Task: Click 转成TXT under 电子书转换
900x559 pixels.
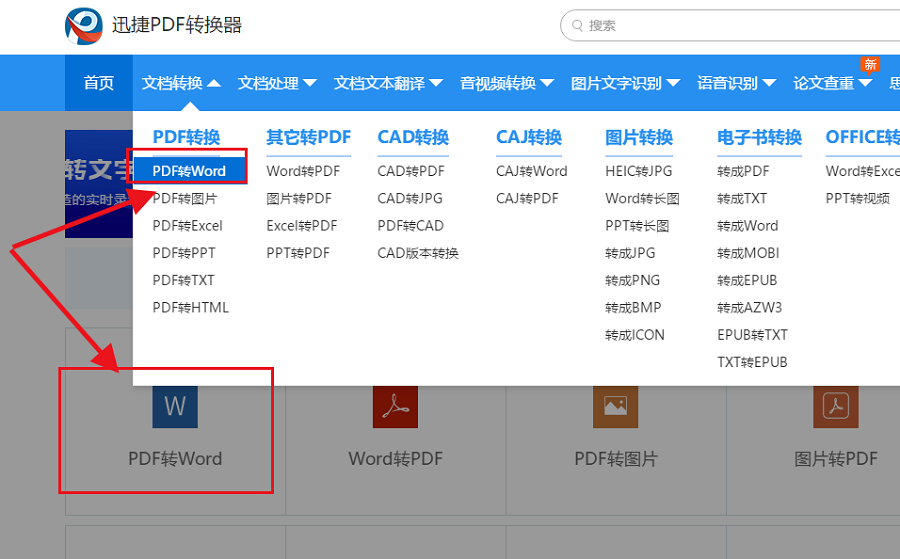Action: pos(742,199)
